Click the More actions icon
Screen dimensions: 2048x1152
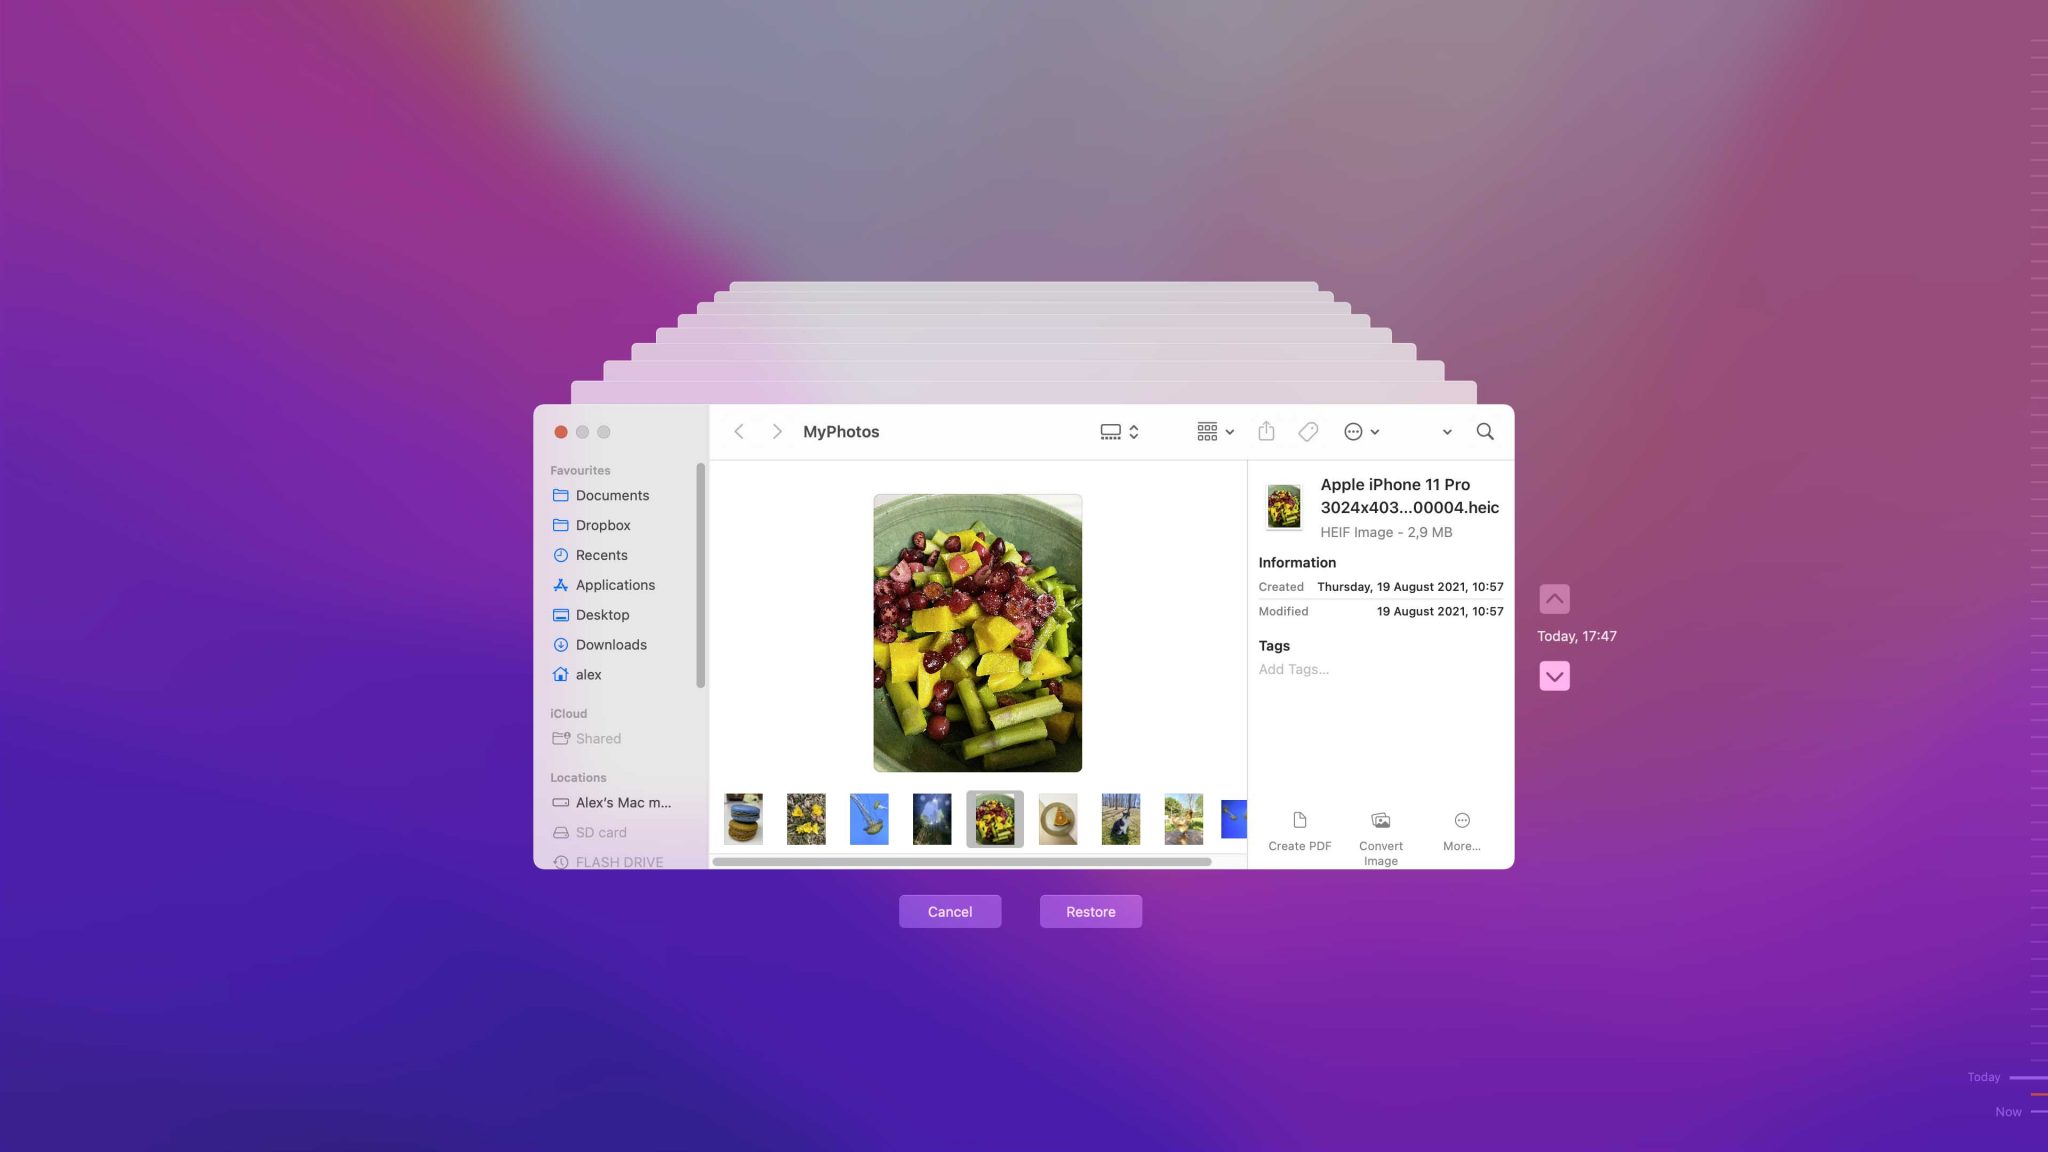coord(1353,432)
